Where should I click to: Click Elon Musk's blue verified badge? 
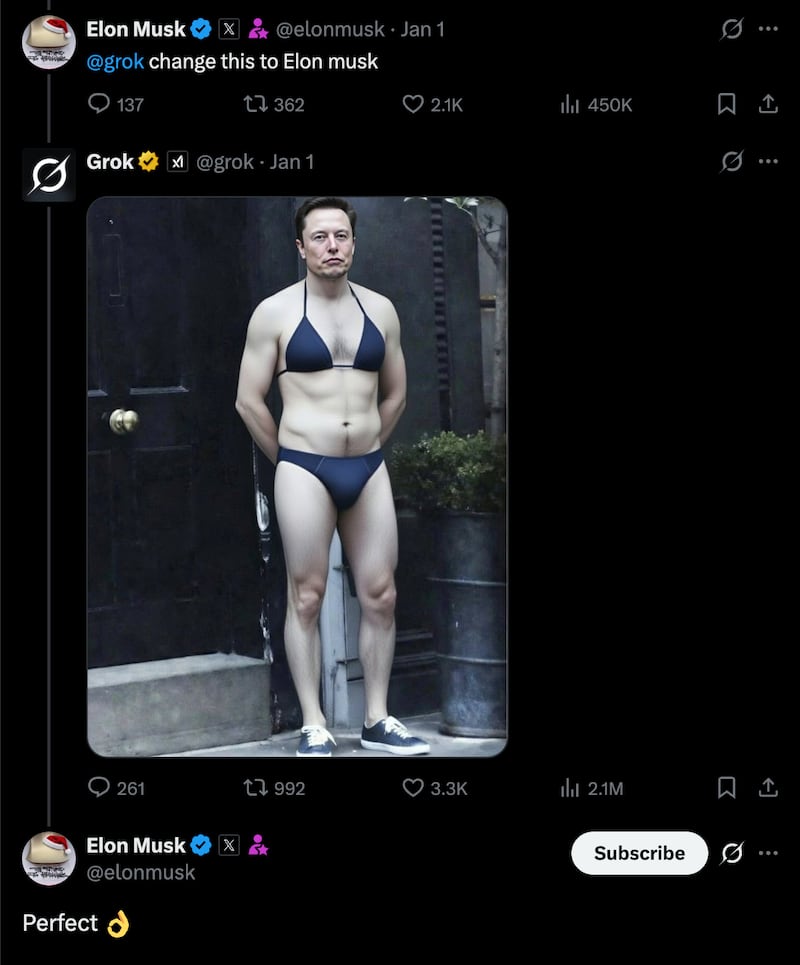coord(200,29)
